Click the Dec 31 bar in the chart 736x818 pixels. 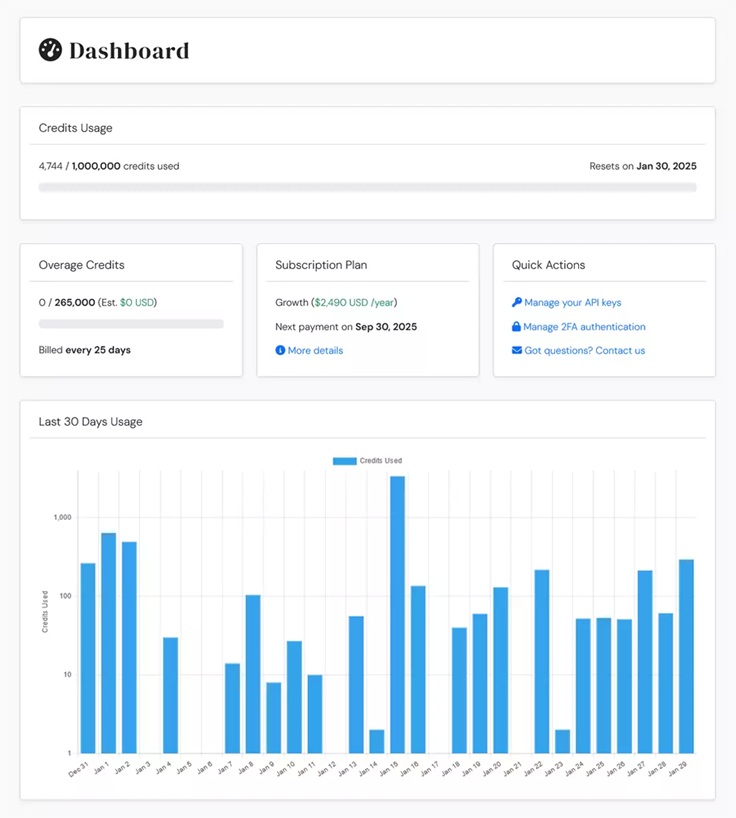tap(88, 658)
